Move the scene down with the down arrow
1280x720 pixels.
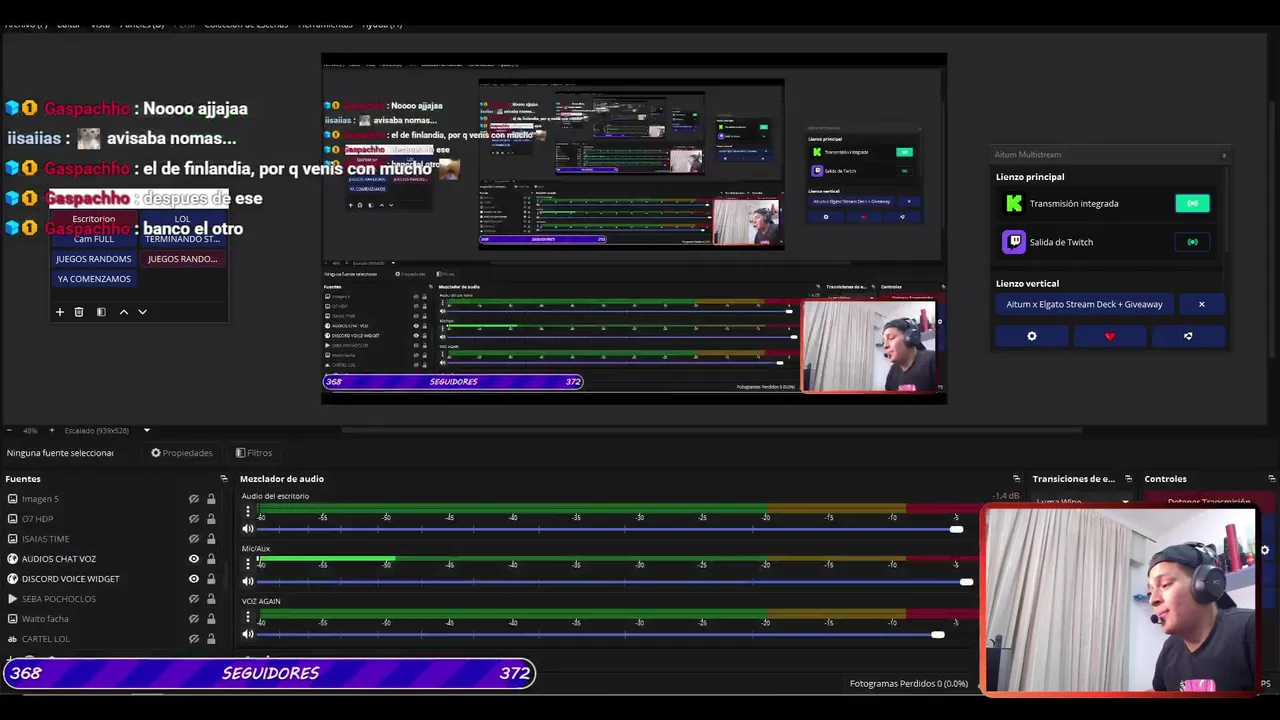pyautogui.click(x=142, y=312)
